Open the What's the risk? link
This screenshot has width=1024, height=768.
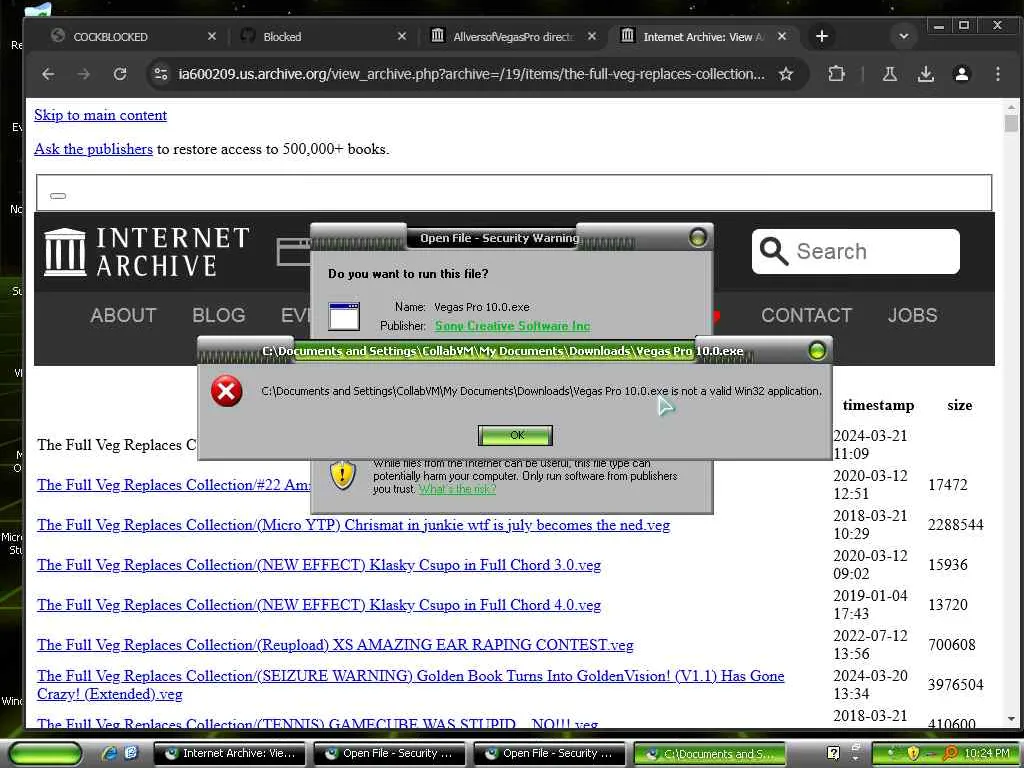(457, 489)
